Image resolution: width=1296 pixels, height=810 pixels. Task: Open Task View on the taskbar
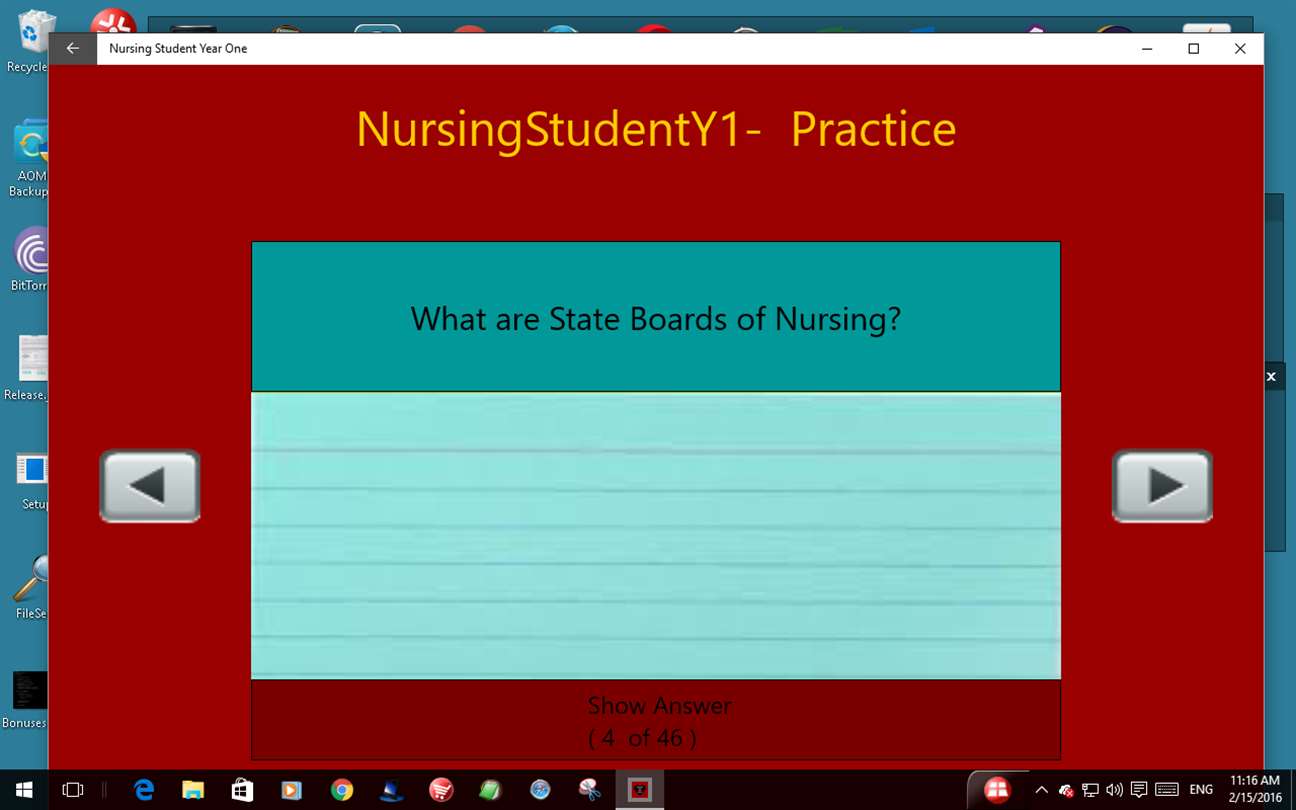click(x=73, y=790)
